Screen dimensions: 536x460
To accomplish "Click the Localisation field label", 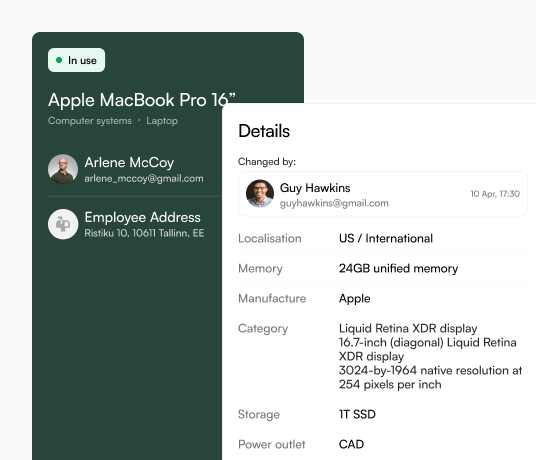I will click(270, 239).
